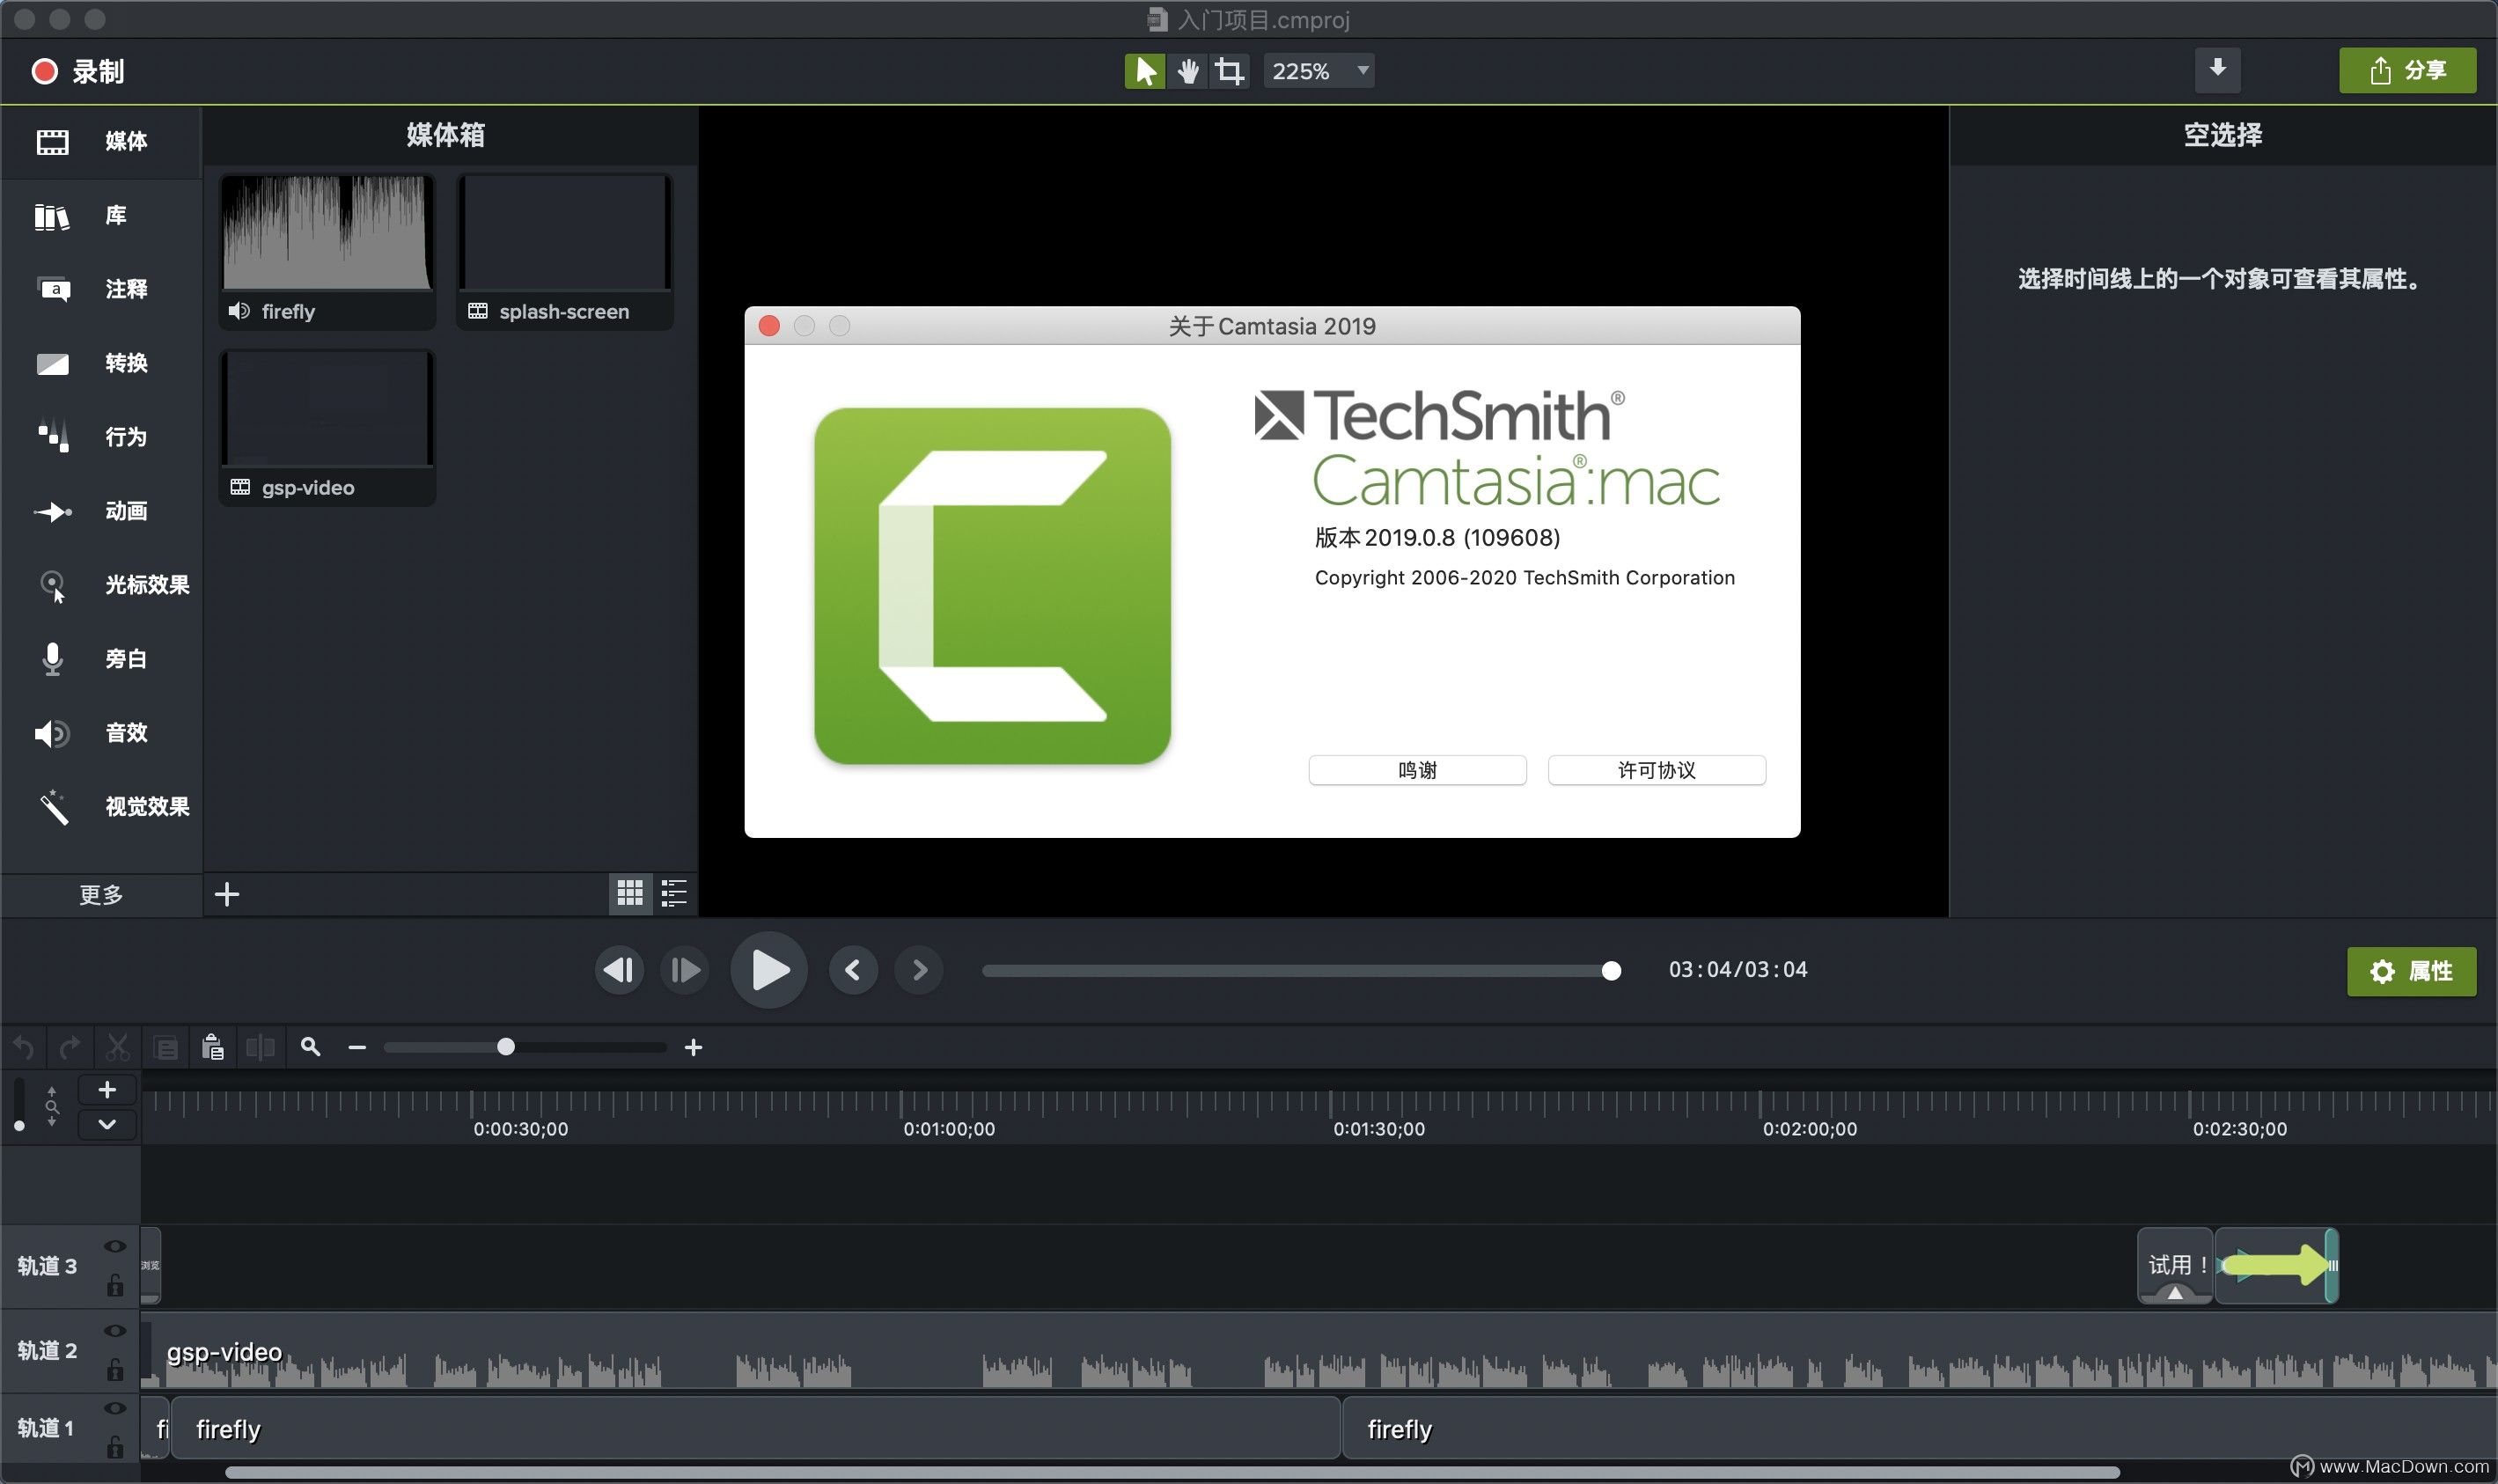Expand the 更多 more tools menu
The width and height of the screenshot is (2498, 1484).
point(101,894)
